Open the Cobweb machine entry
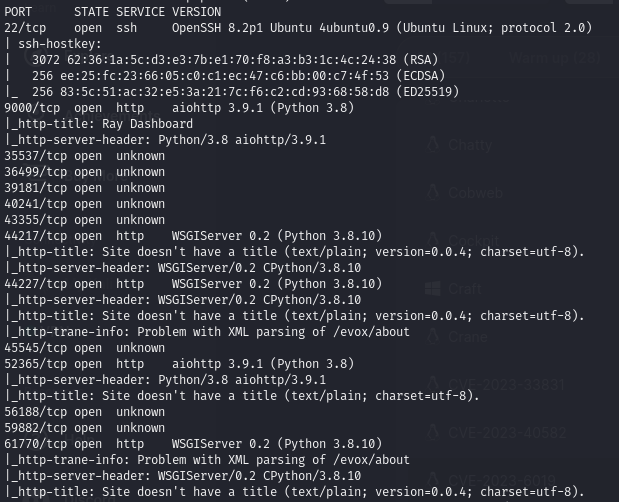The height and width of the screenshot is (502, 619). click(x=475, y=193)
